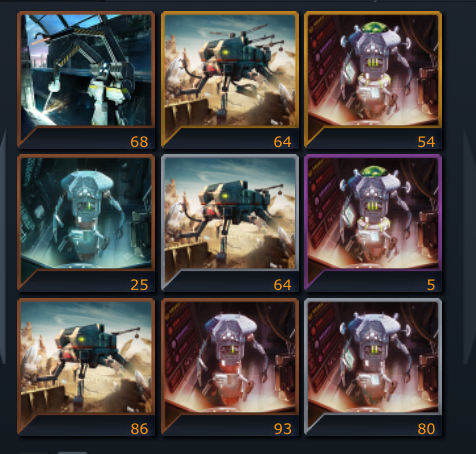Click the 64 count under the gold-framed walker

[x=282, y=142]
